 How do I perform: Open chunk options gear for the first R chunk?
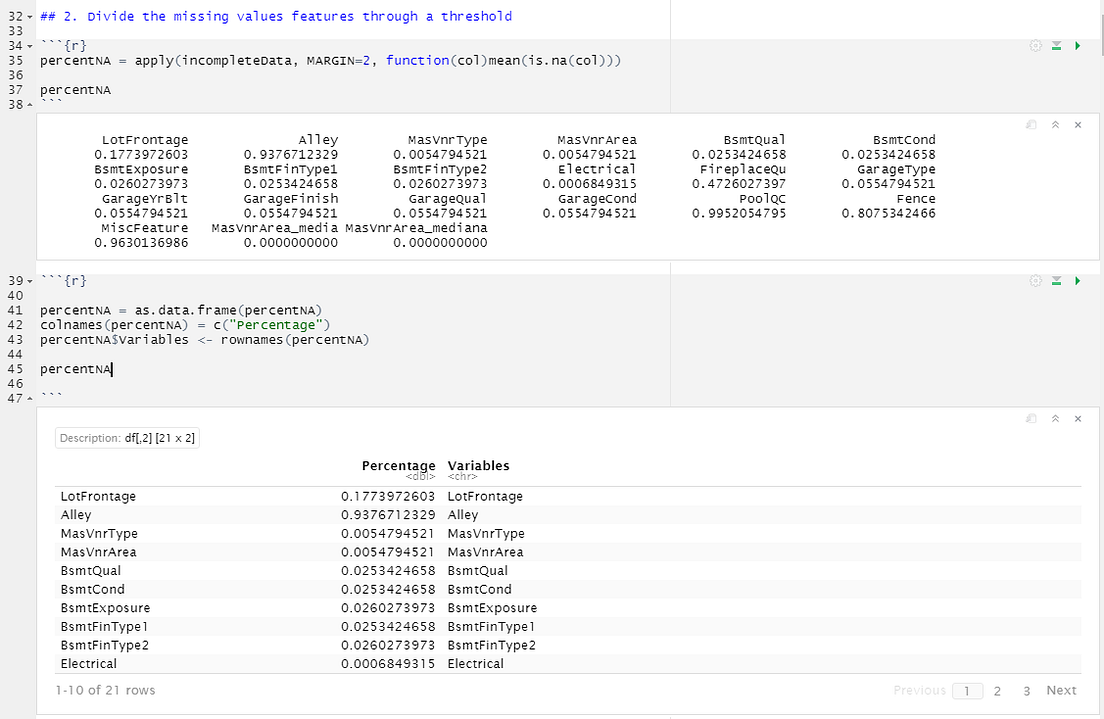(1036, 45)
